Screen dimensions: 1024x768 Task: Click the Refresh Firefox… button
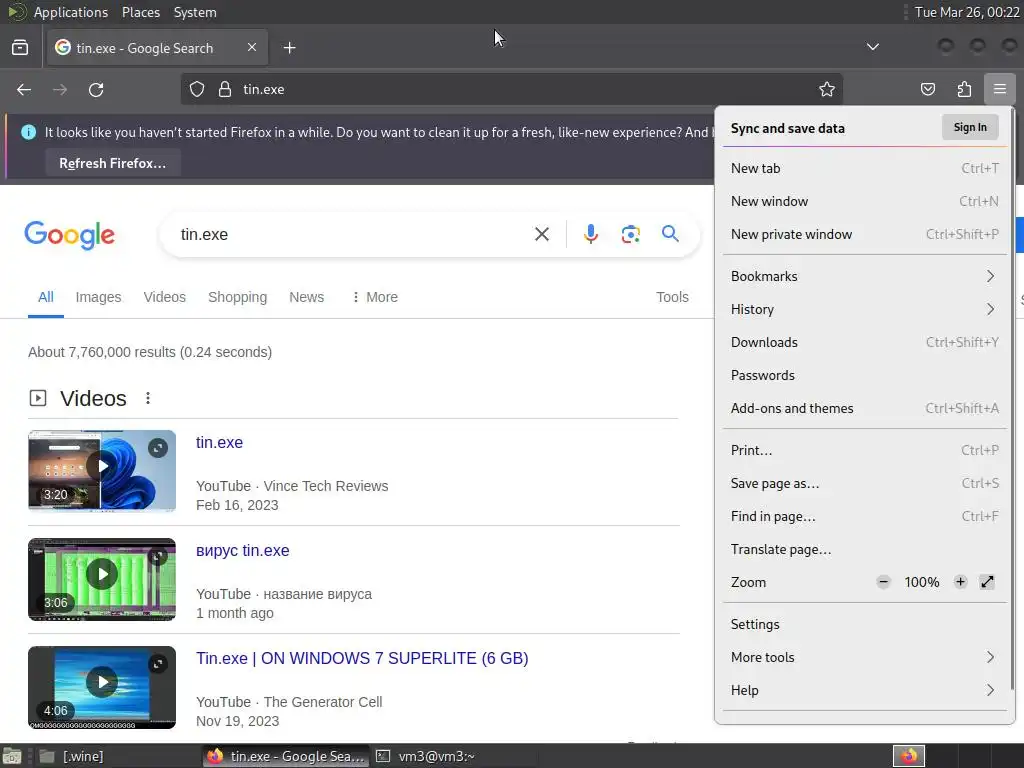click(113, 163)
